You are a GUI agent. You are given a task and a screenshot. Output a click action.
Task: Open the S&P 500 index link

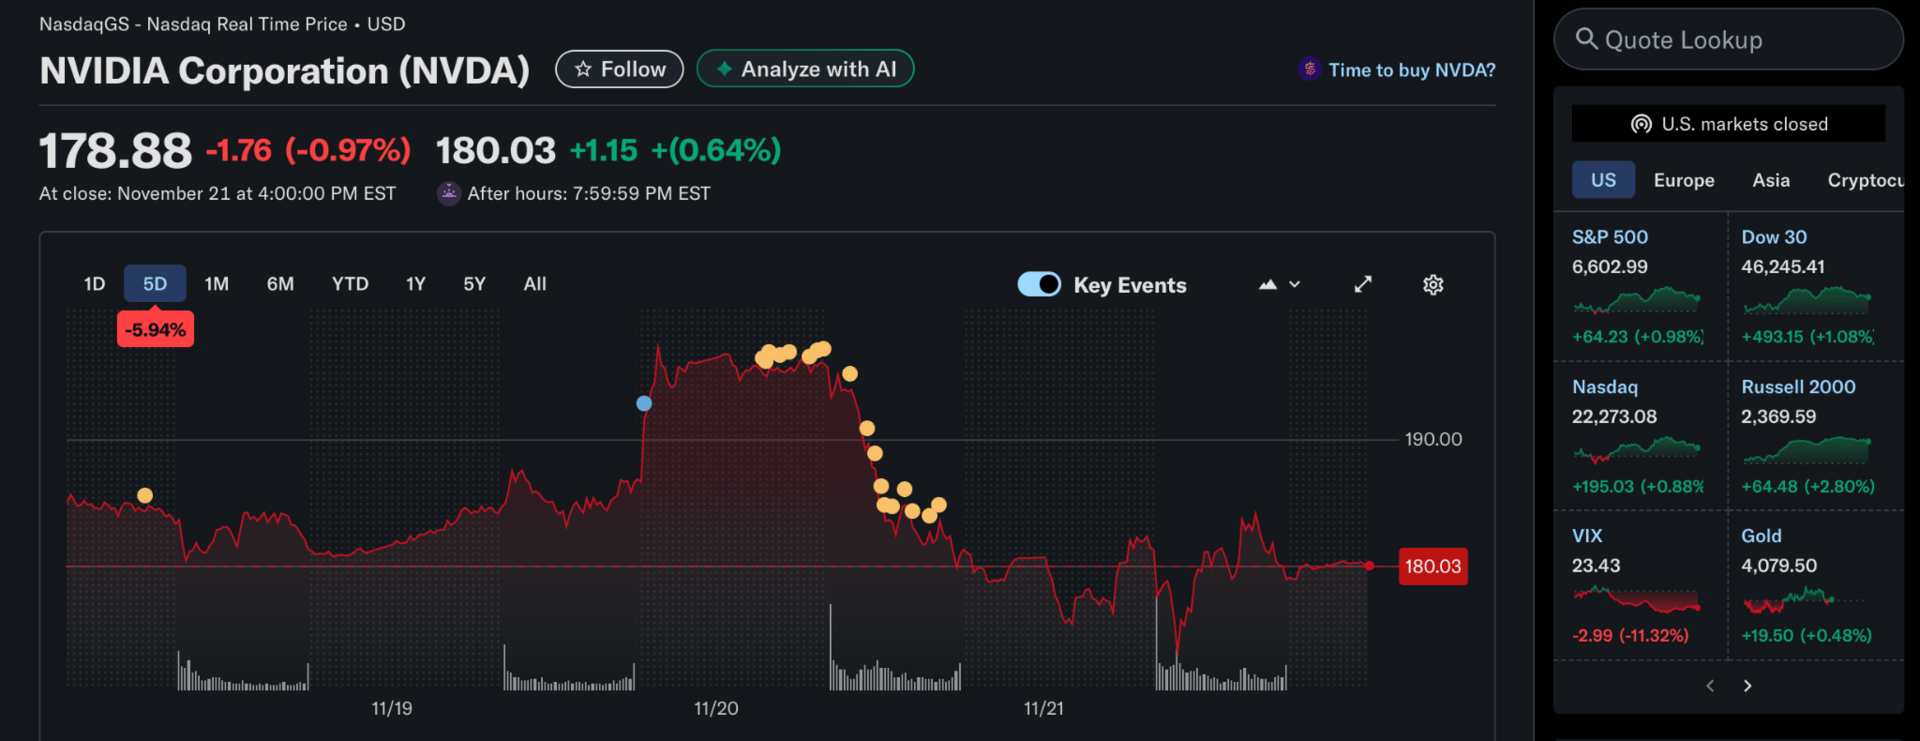coord(1610,237)
